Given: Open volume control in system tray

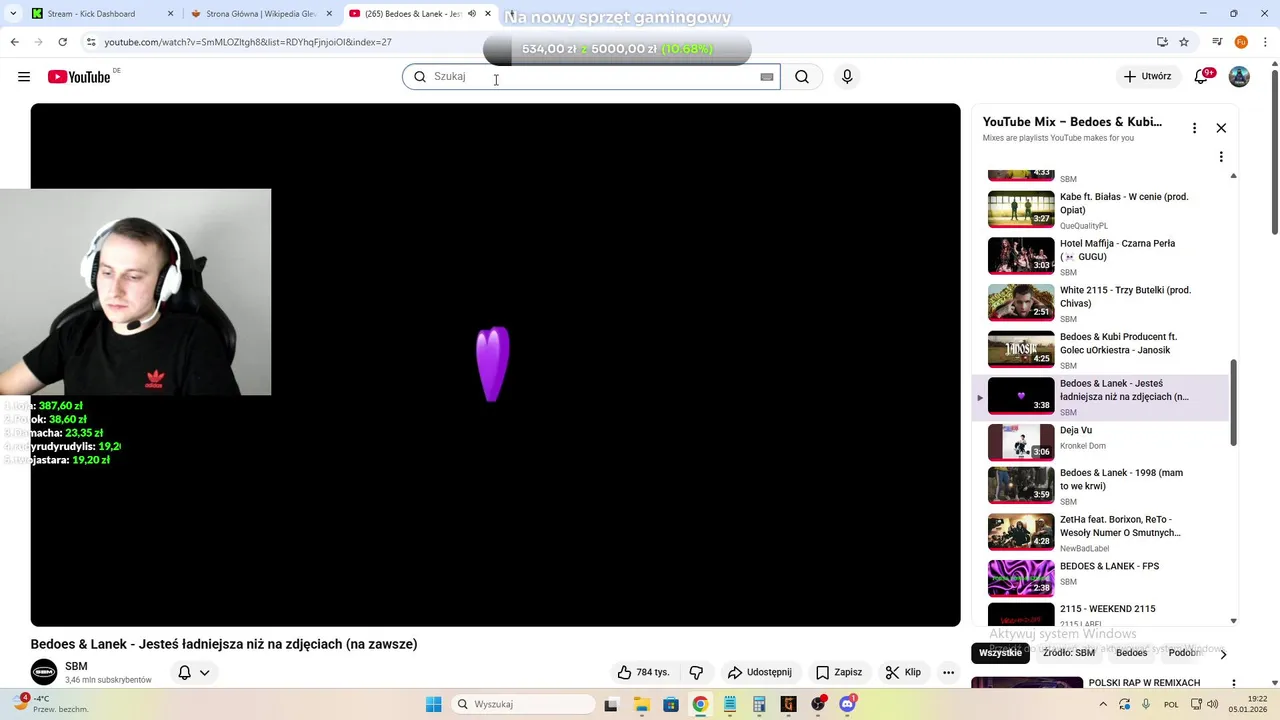Looking at the screenshot, I should pyautogui.click(x=1214, y=704).
